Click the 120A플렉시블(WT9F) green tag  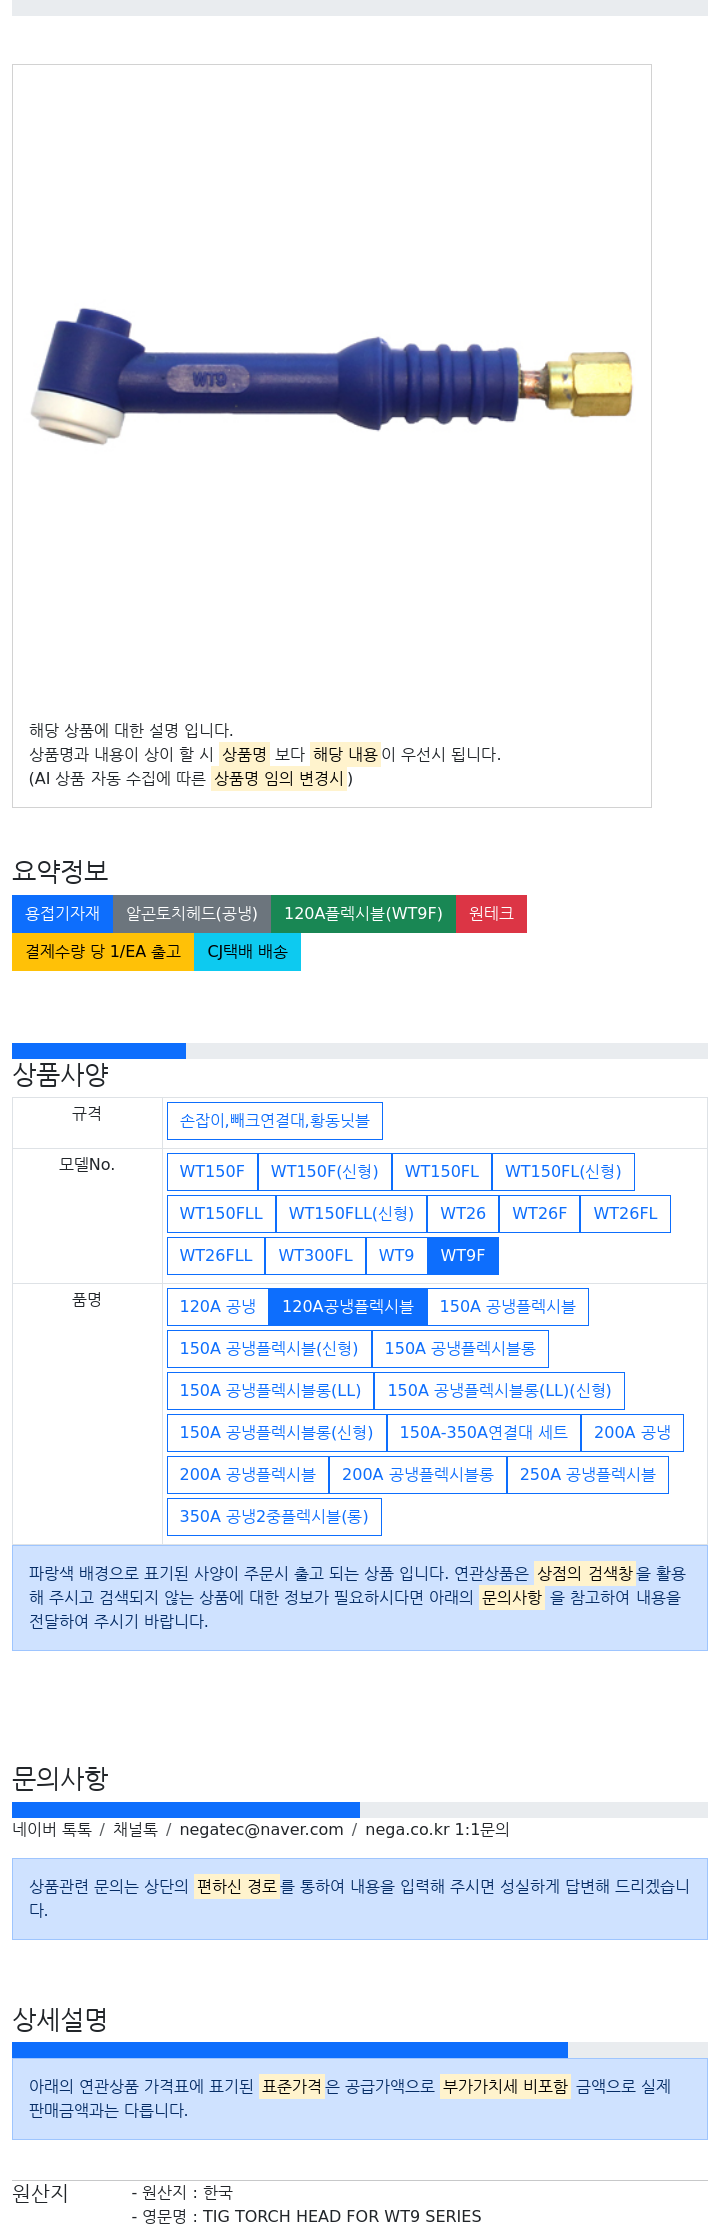pyautogui.click(x=363, y=914)
